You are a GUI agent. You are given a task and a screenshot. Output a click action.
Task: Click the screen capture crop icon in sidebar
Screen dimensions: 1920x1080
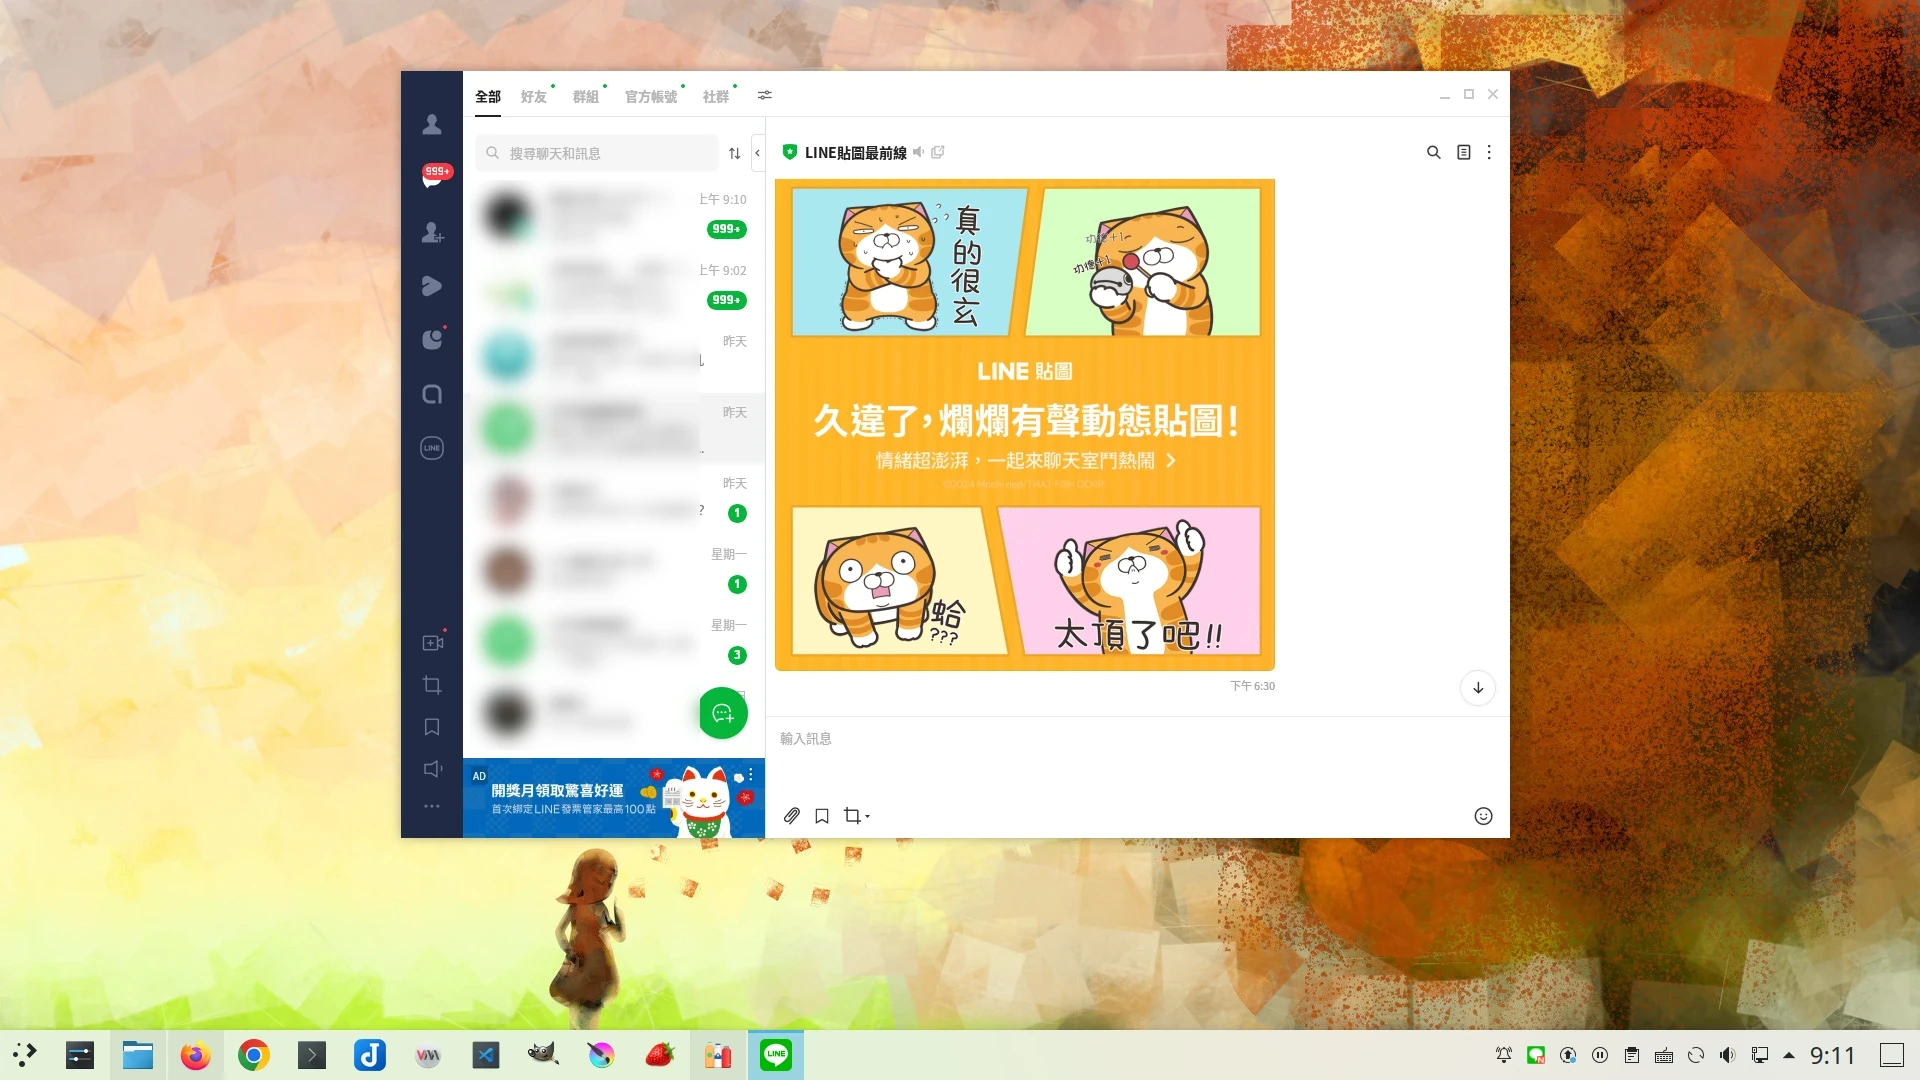point(432,685)
